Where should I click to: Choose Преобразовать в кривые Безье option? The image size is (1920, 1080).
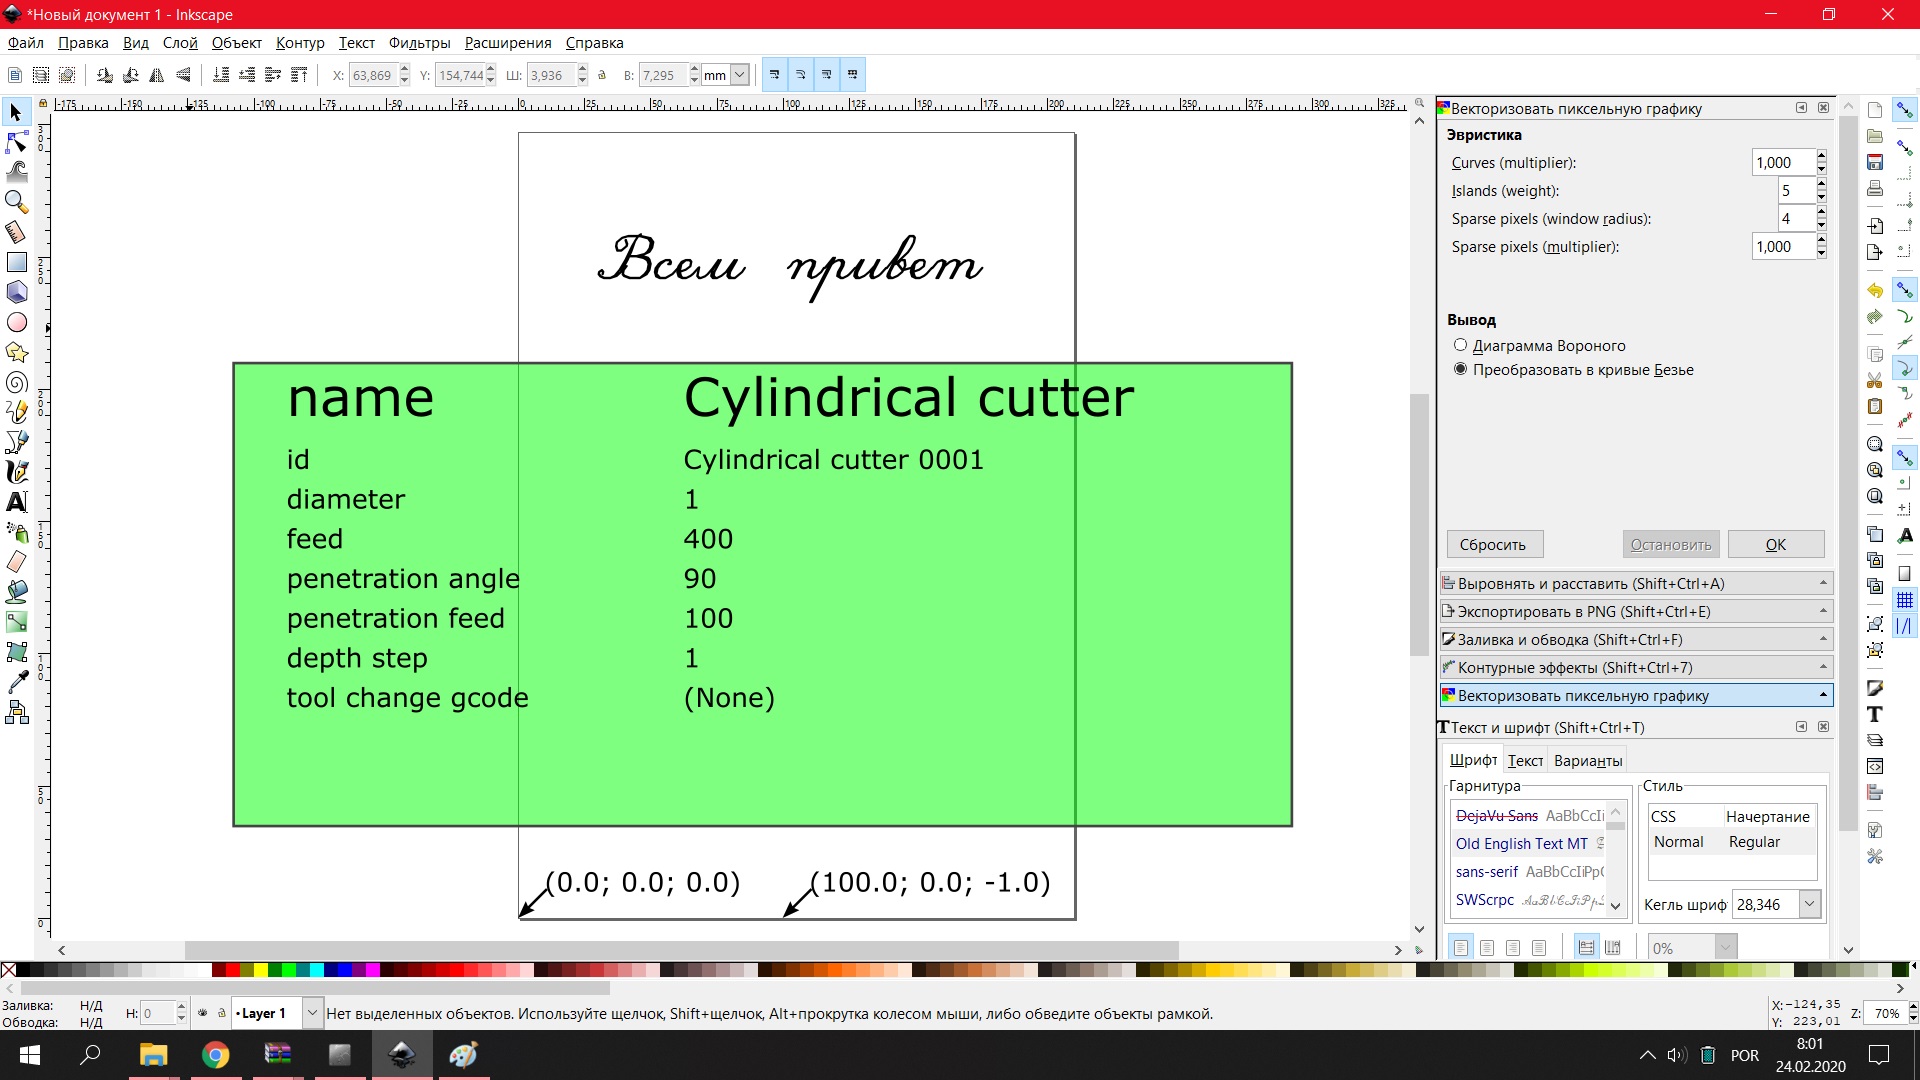click(x=1460, y=369)
